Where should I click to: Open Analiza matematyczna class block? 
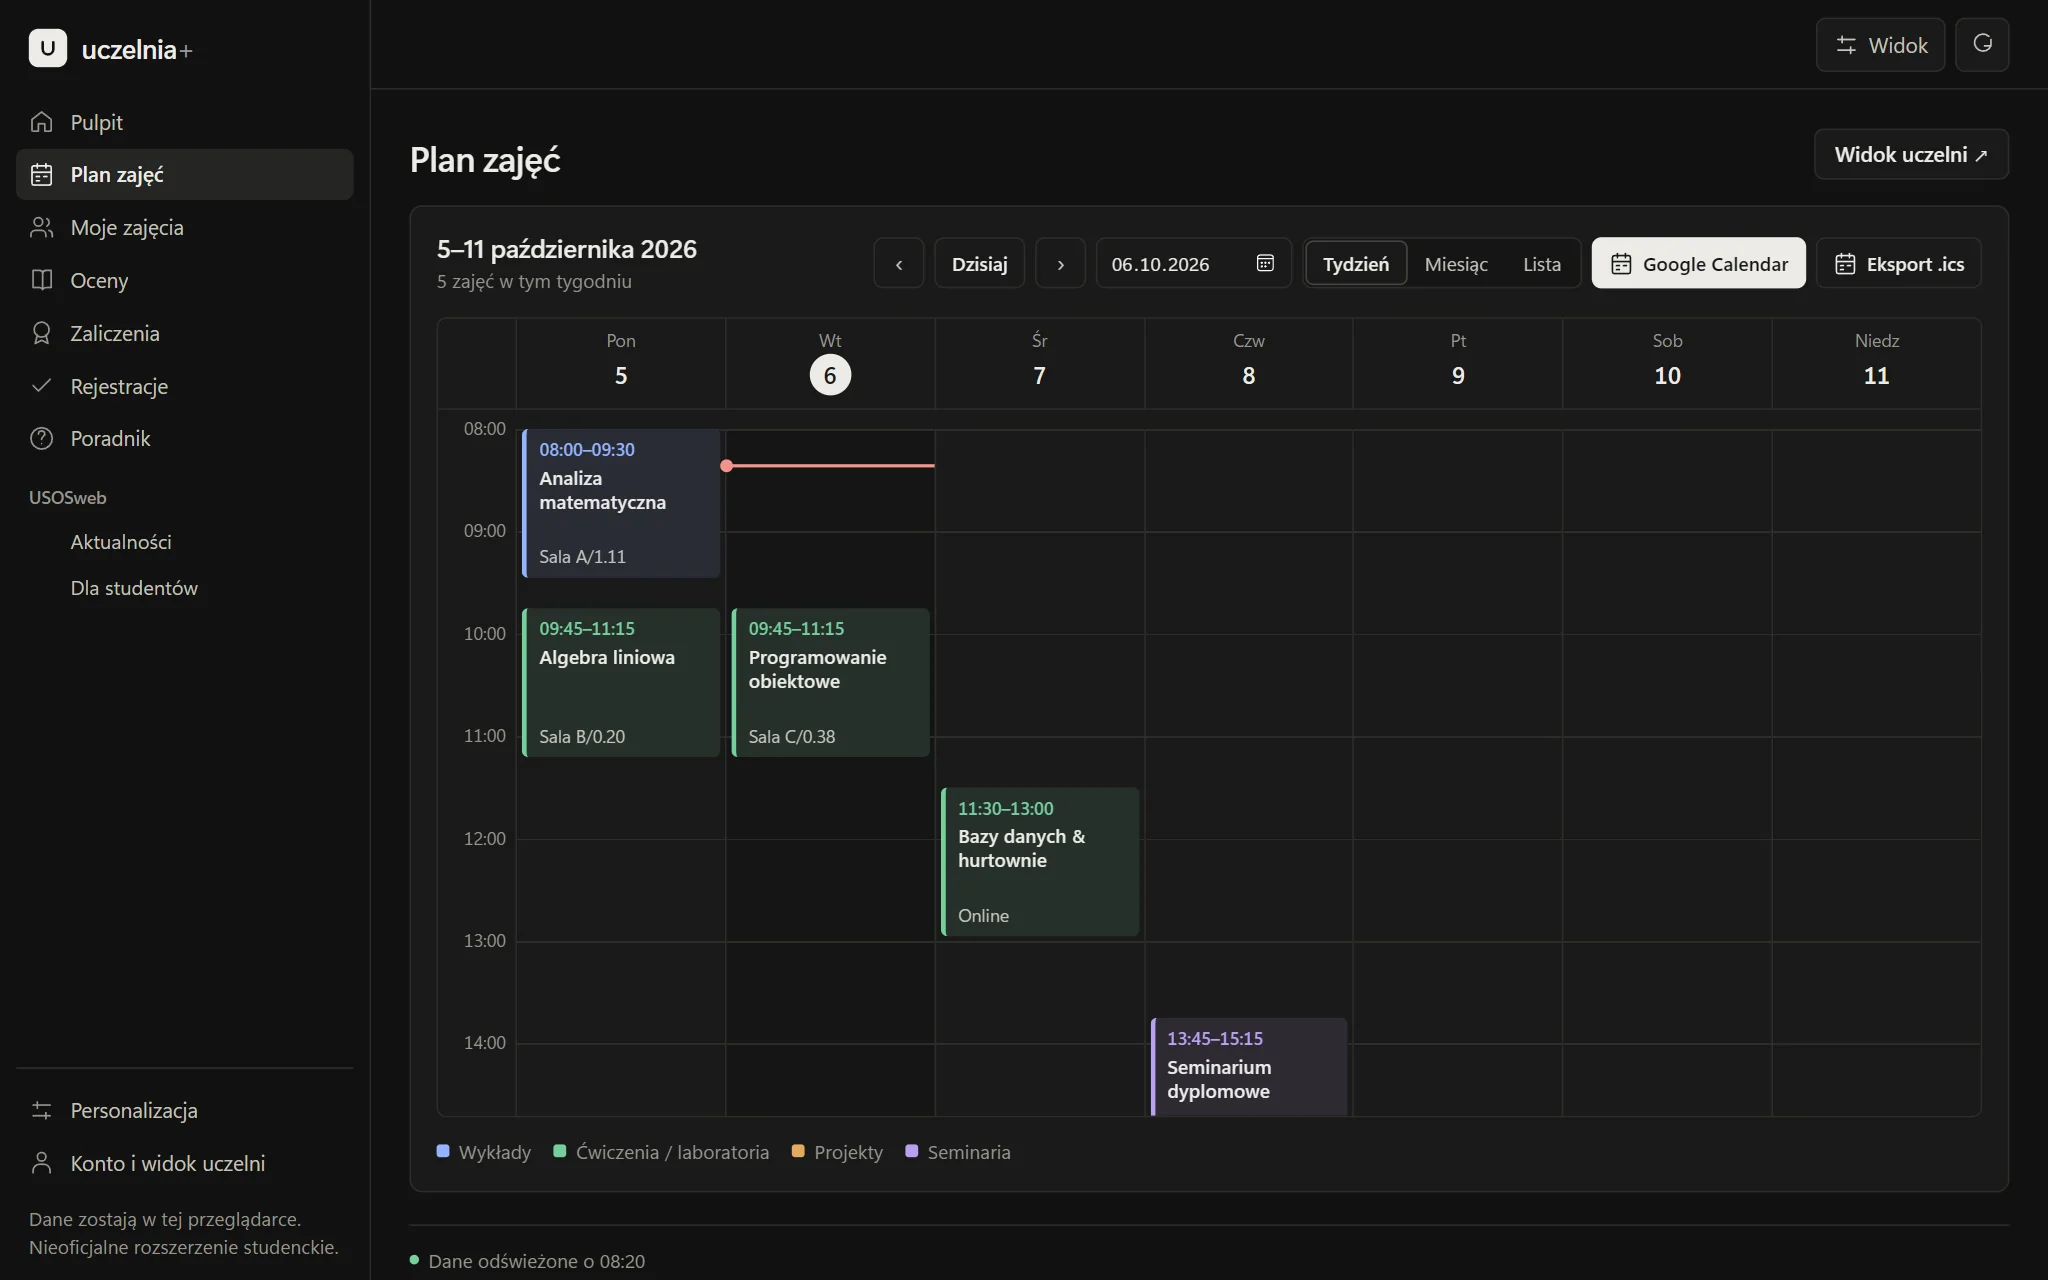(621, 503)
